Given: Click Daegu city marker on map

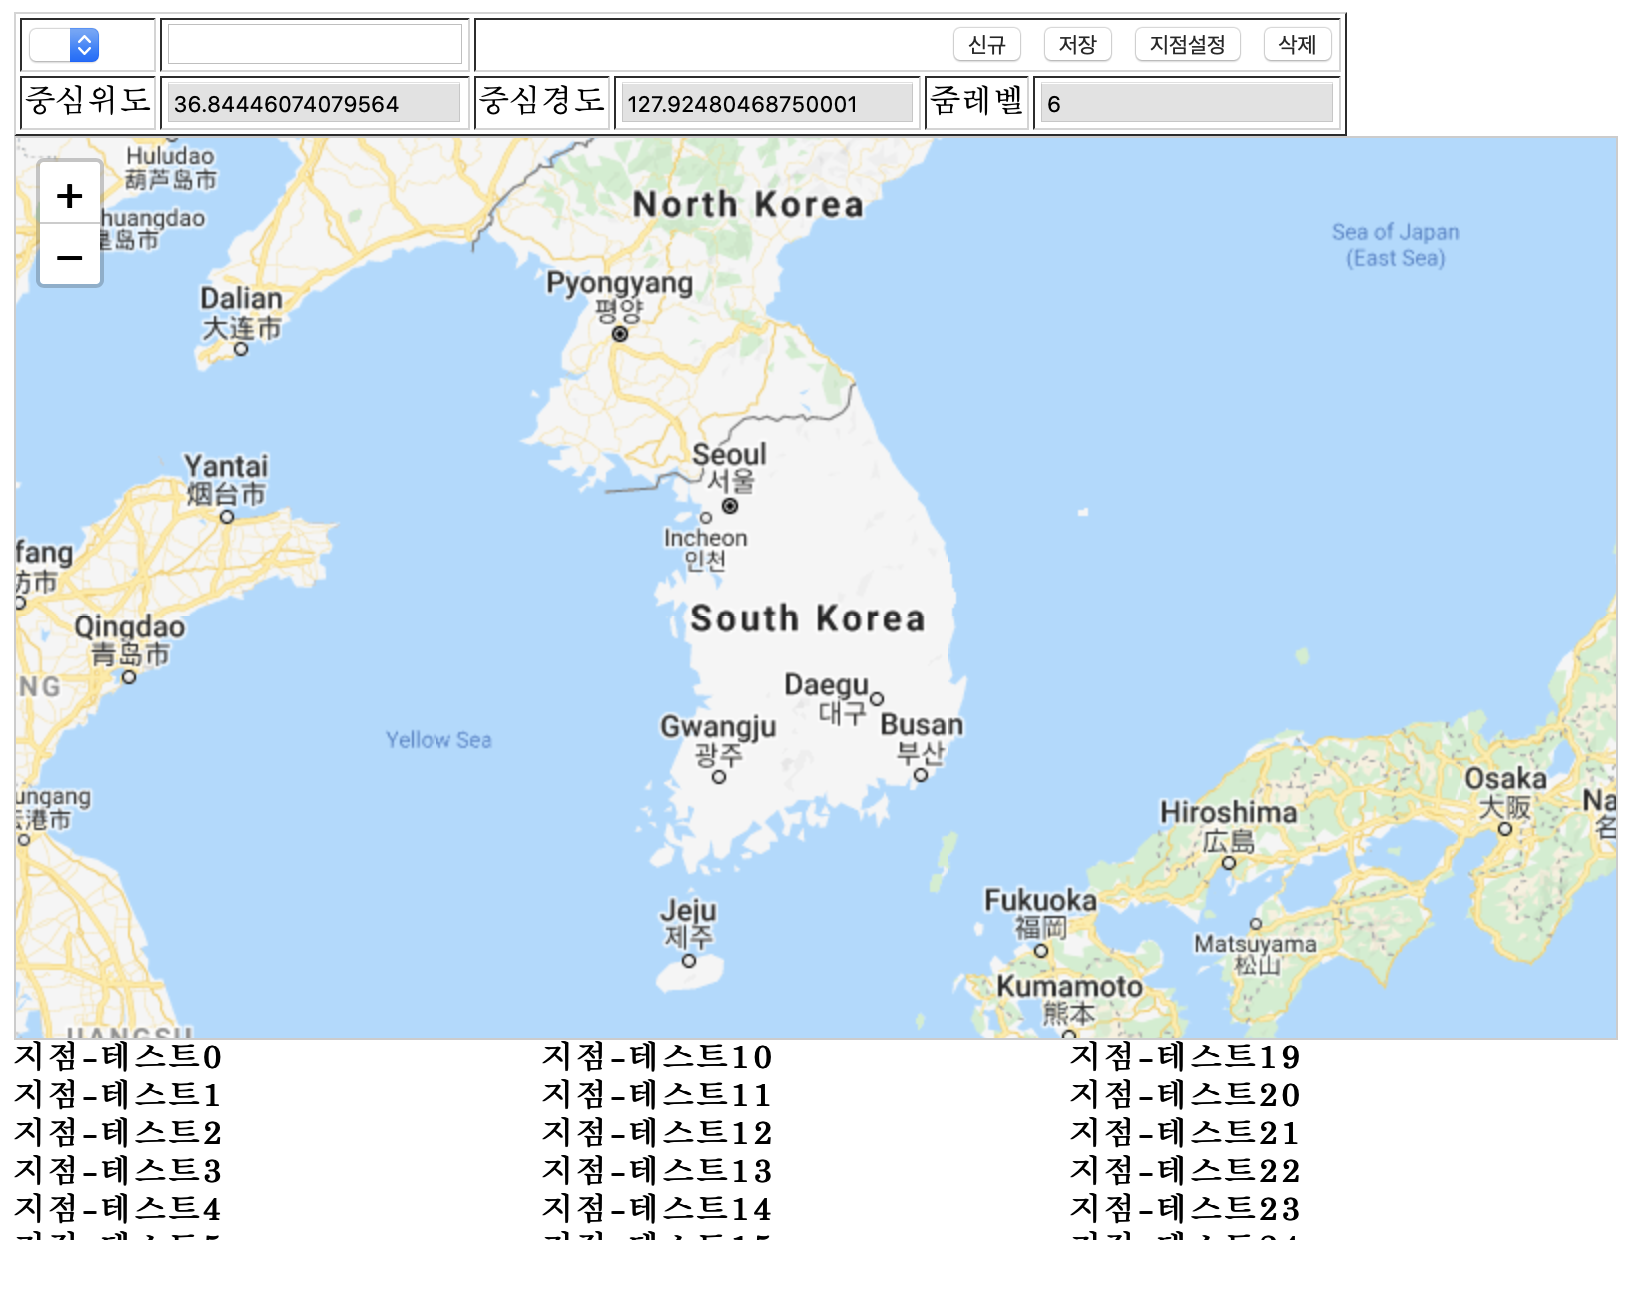Looking at the screenshot, I should tap(877, 699).
